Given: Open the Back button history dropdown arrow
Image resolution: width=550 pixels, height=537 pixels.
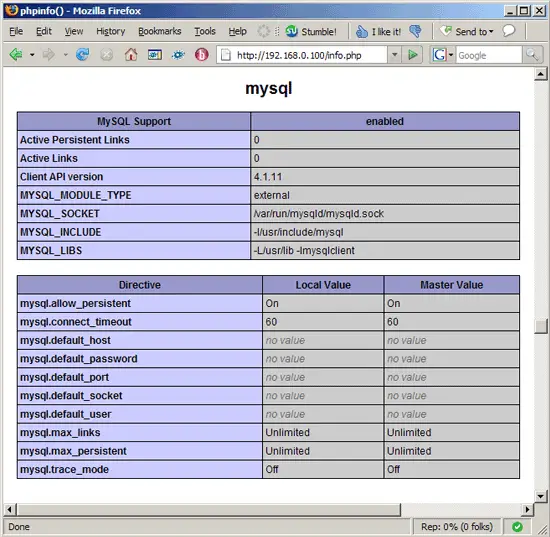Looking at the screenshot, I should coord(32,55).
